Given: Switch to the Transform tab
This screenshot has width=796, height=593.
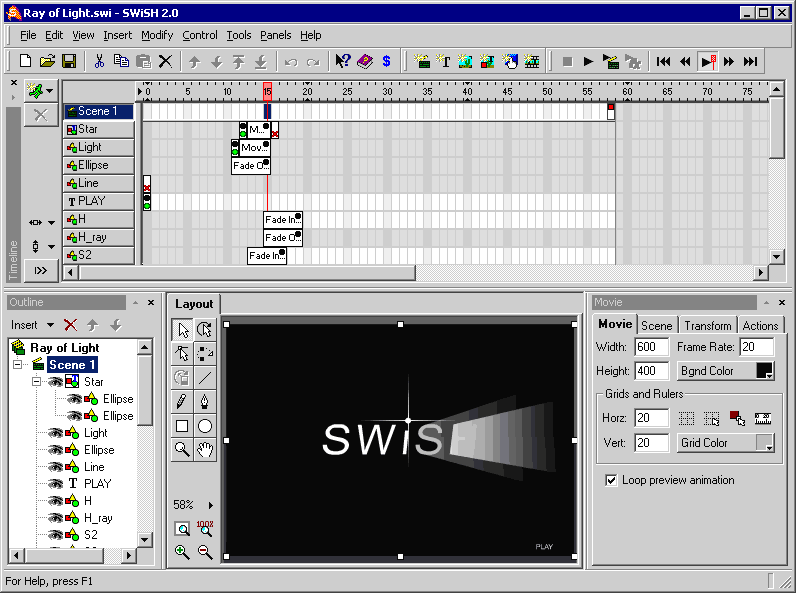Looking at the screenshot, I should pyautogui.click(x=708, y=325).
